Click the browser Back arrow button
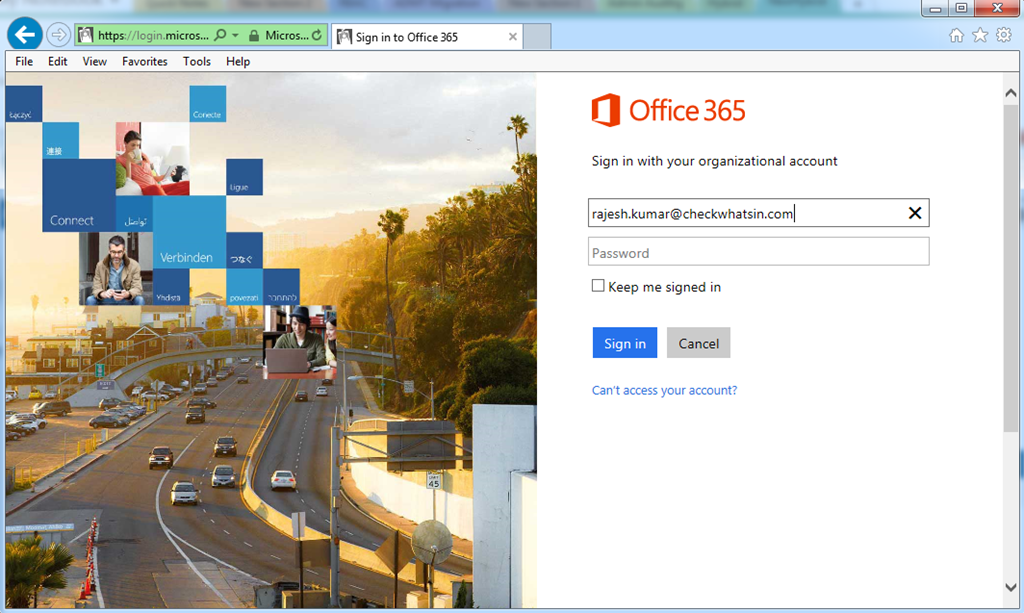Viewport: 1024px width, 613px height. tap(25, 34)
